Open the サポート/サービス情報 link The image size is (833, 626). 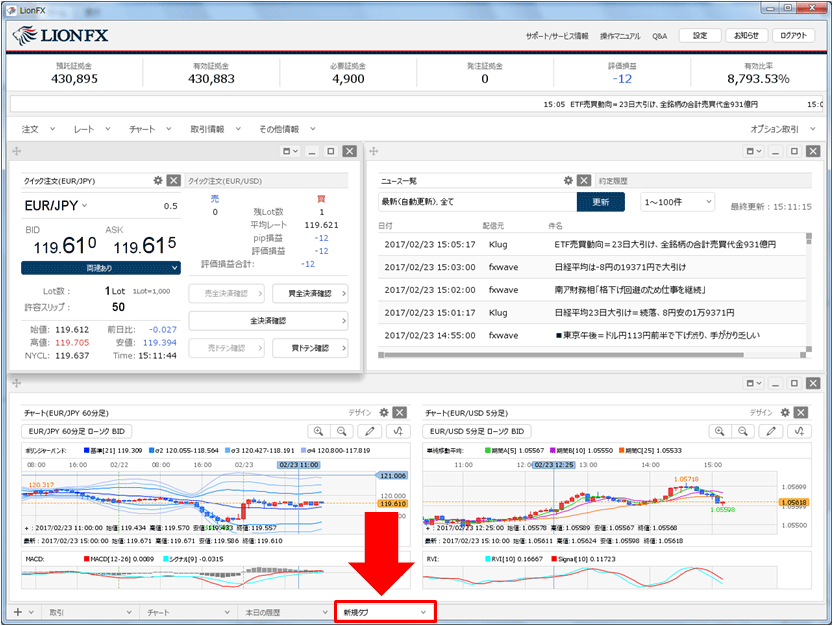coord(557,36)
